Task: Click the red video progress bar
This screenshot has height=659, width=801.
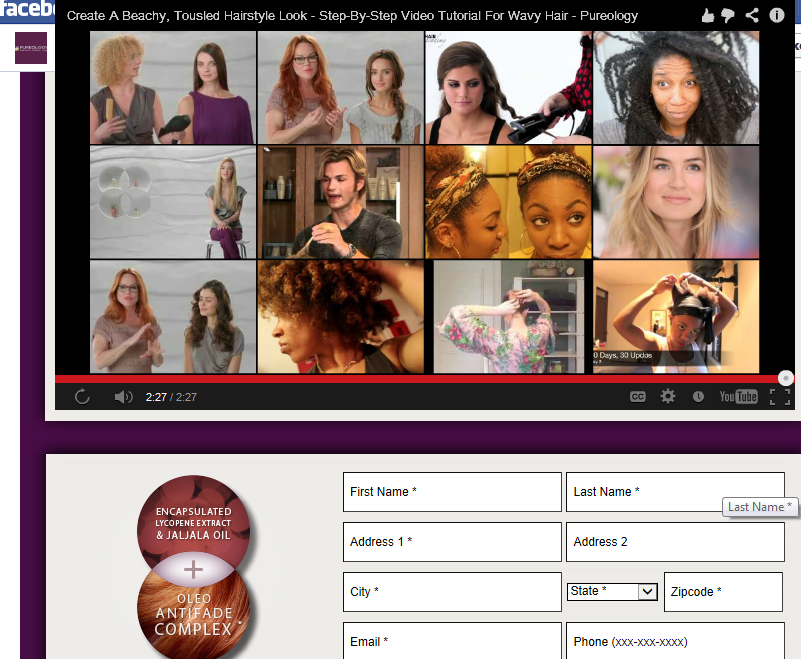Action: point(400,379)
